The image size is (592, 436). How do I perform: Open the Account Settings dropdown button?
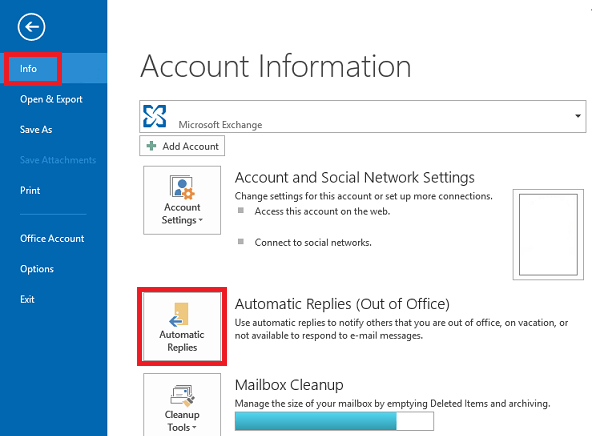coord(182,200)
